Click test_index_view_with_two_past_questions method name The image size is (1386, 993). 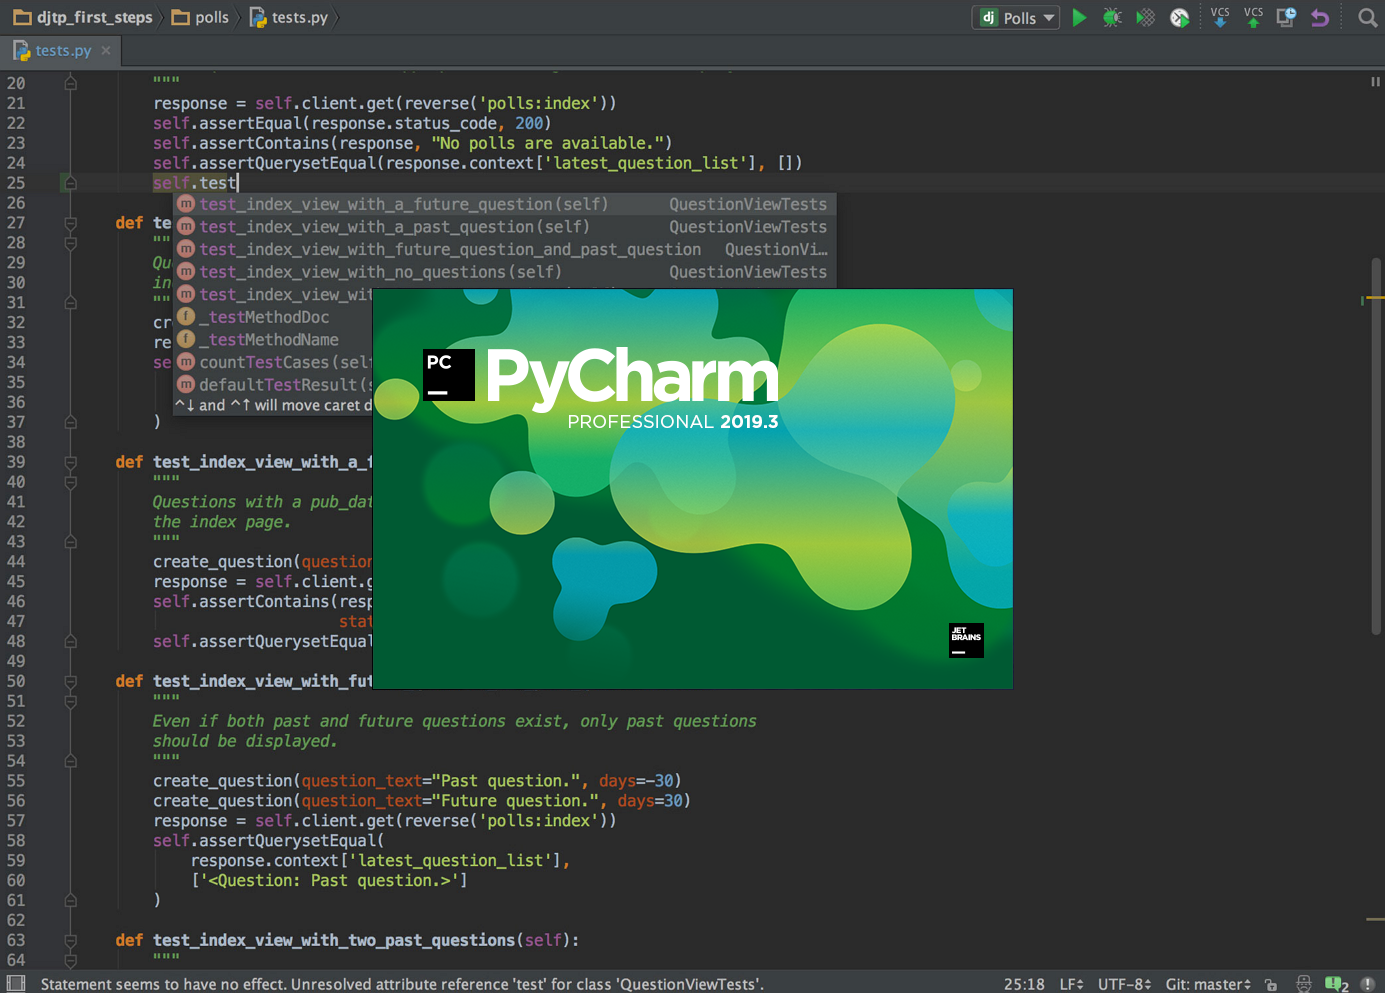click(x=335, y=940)
